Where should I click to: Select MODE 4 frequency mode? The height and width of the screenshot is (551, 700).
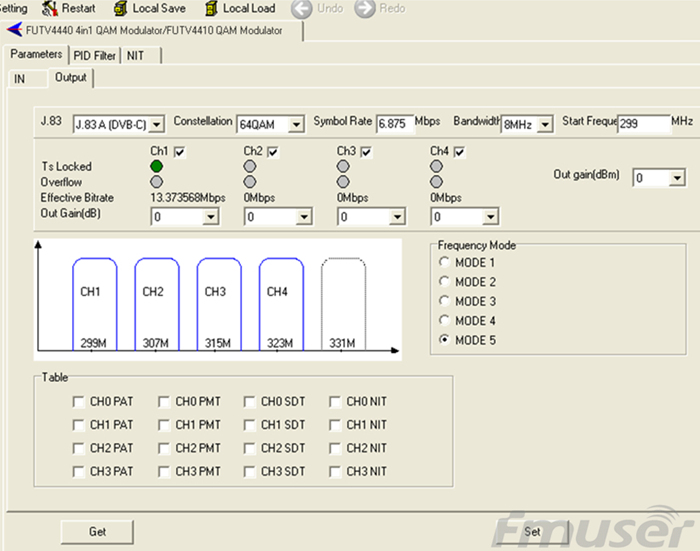click(444, 320)
